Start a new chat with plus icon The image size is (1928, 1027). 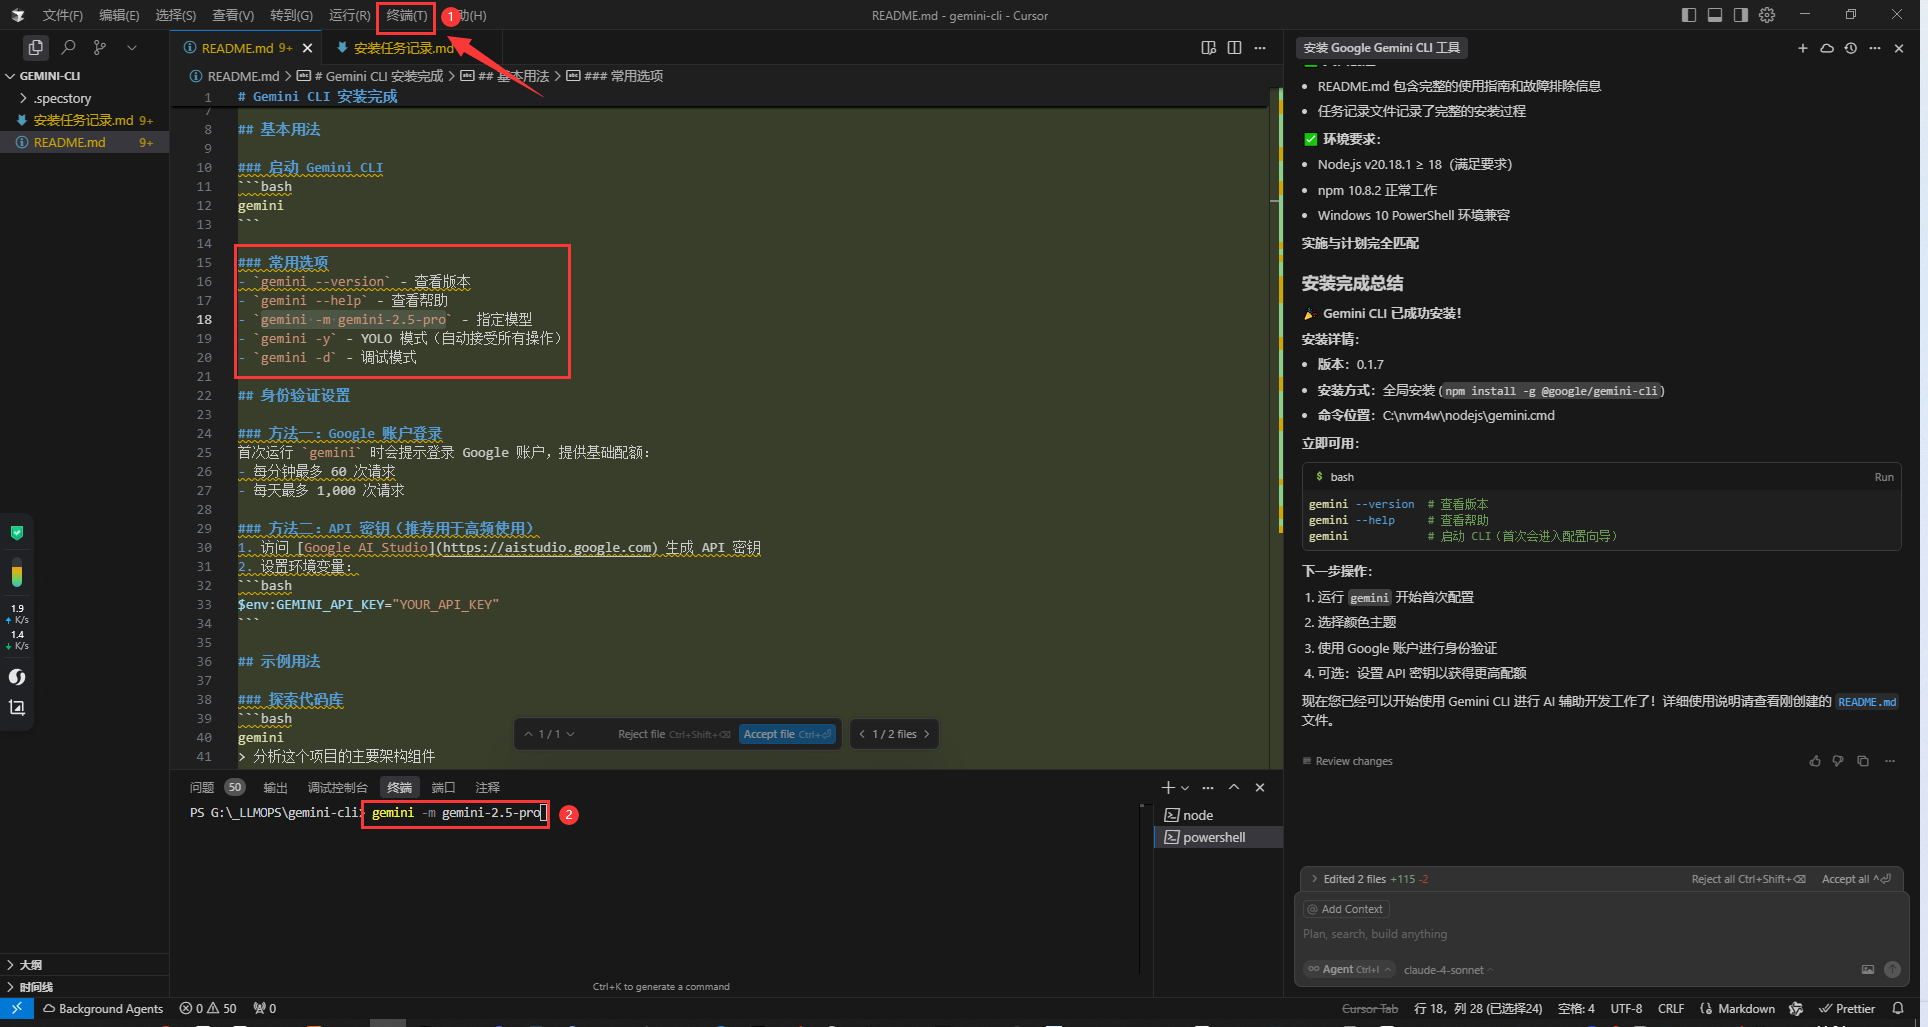(x=1803, y=47)
